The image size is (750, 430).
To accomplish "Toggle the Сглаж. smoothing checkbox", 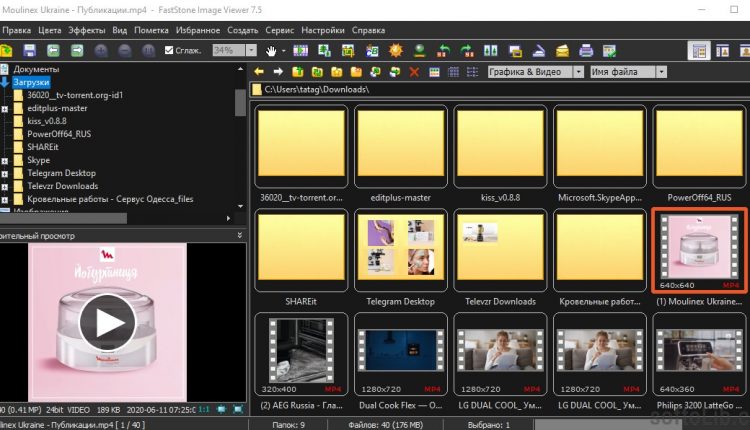I will pos(169,50).
